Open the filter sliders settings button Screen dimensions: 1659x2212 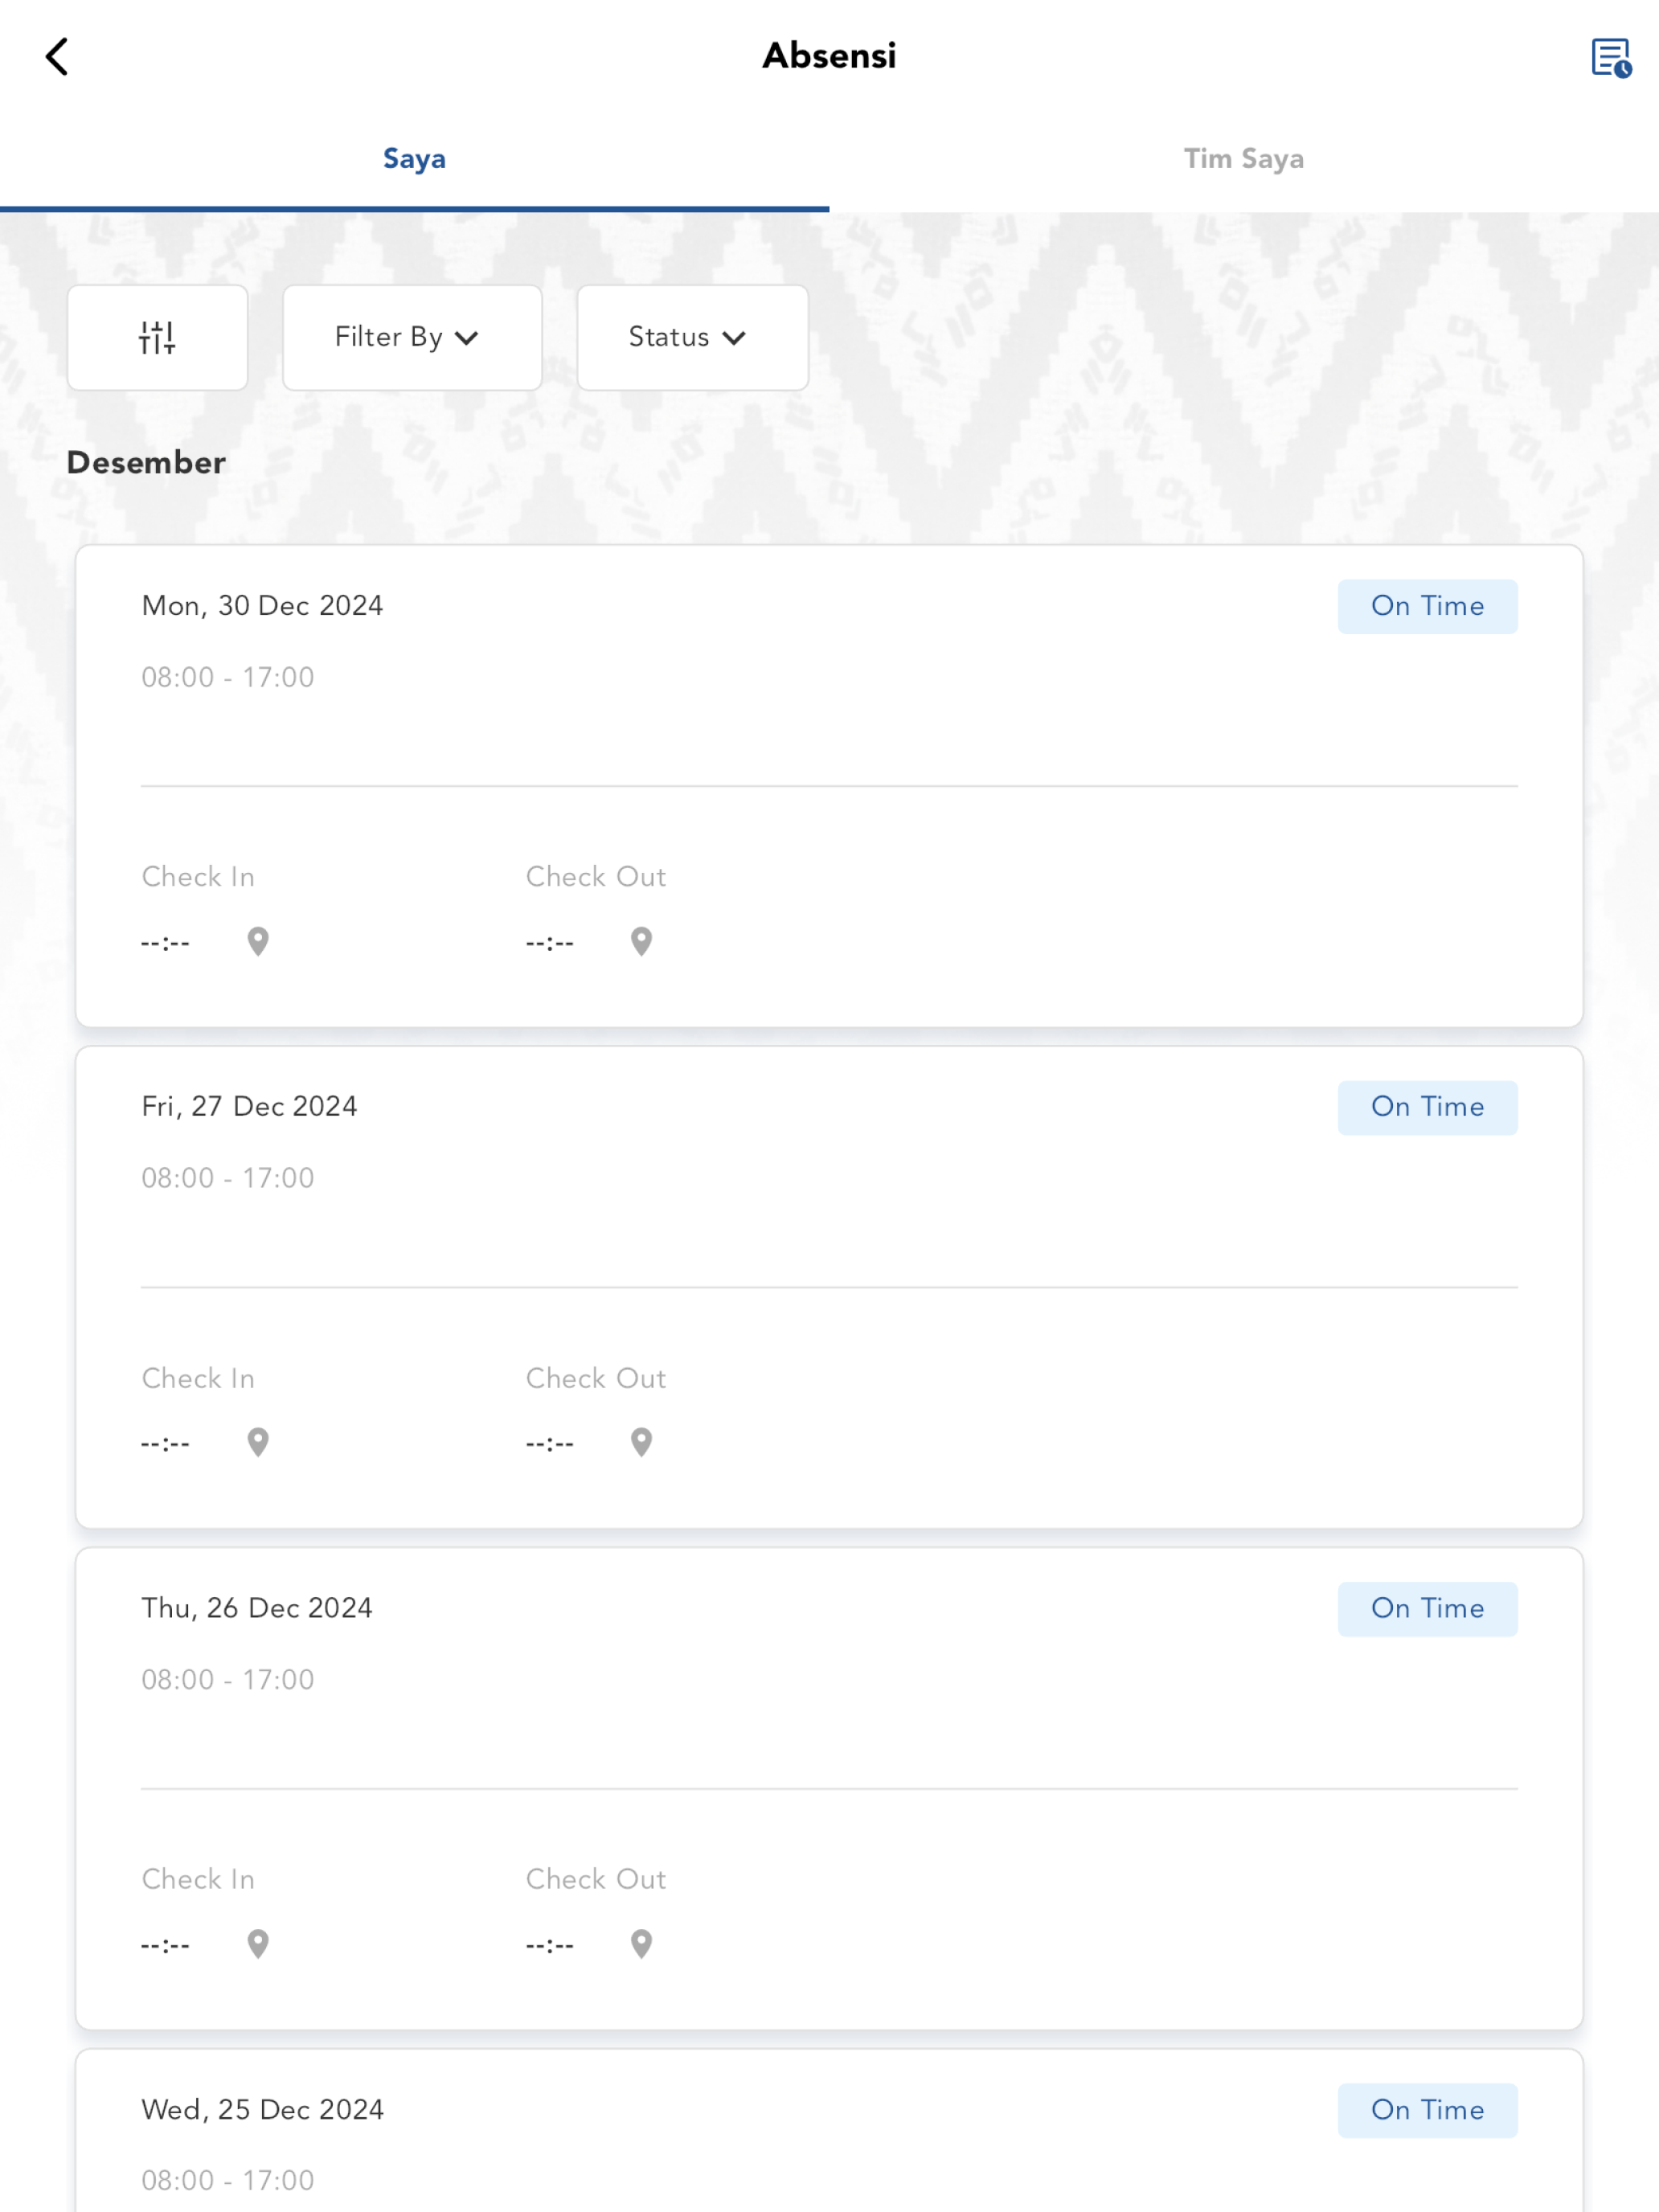pyautogui.click(x=157, y=337)
